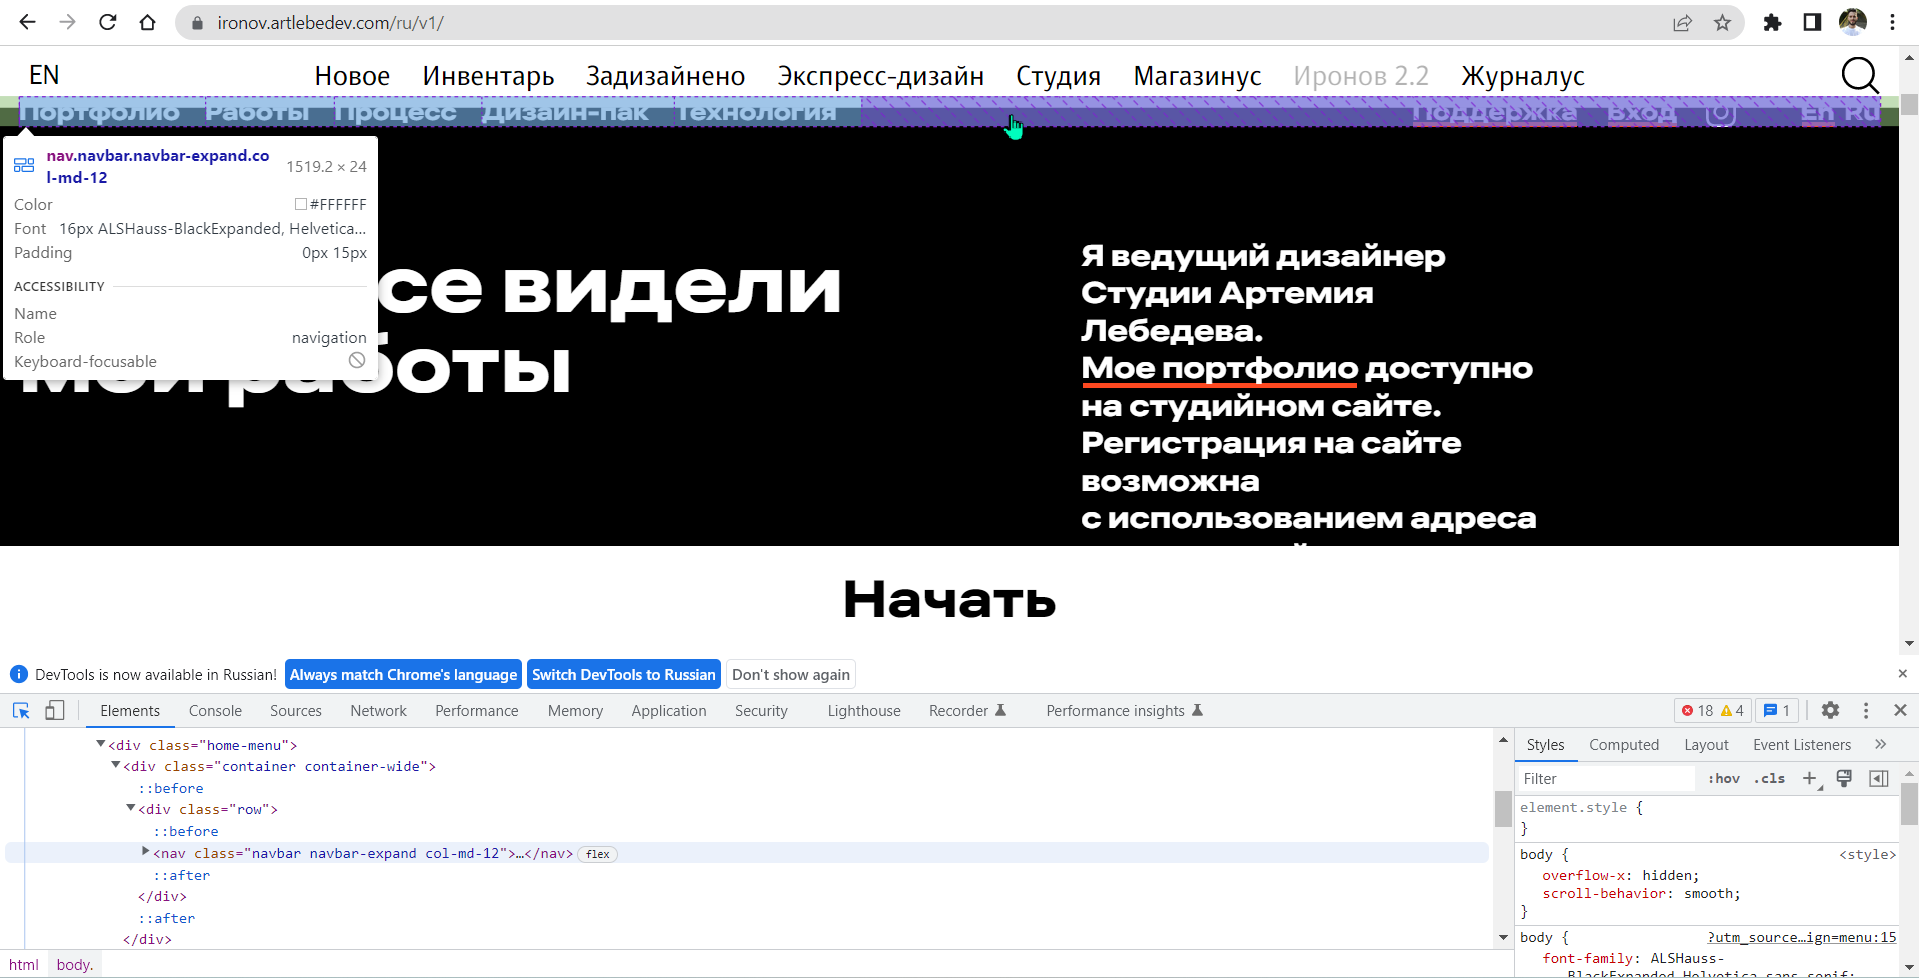Go back with browser back arrow
Screen dimensions: 1919x978
pyautogui.click(x=27, y=22)
